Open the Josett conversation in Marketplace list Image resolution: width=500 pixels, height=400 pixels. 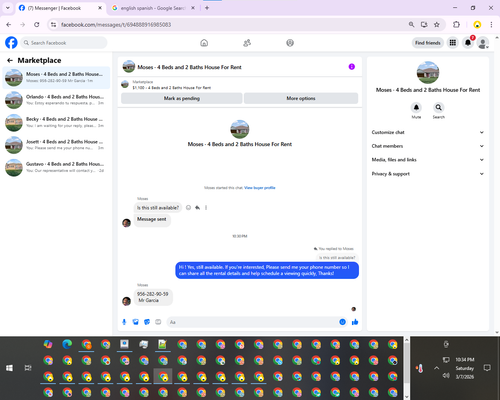pyautogui.click(x=56, y=145)
